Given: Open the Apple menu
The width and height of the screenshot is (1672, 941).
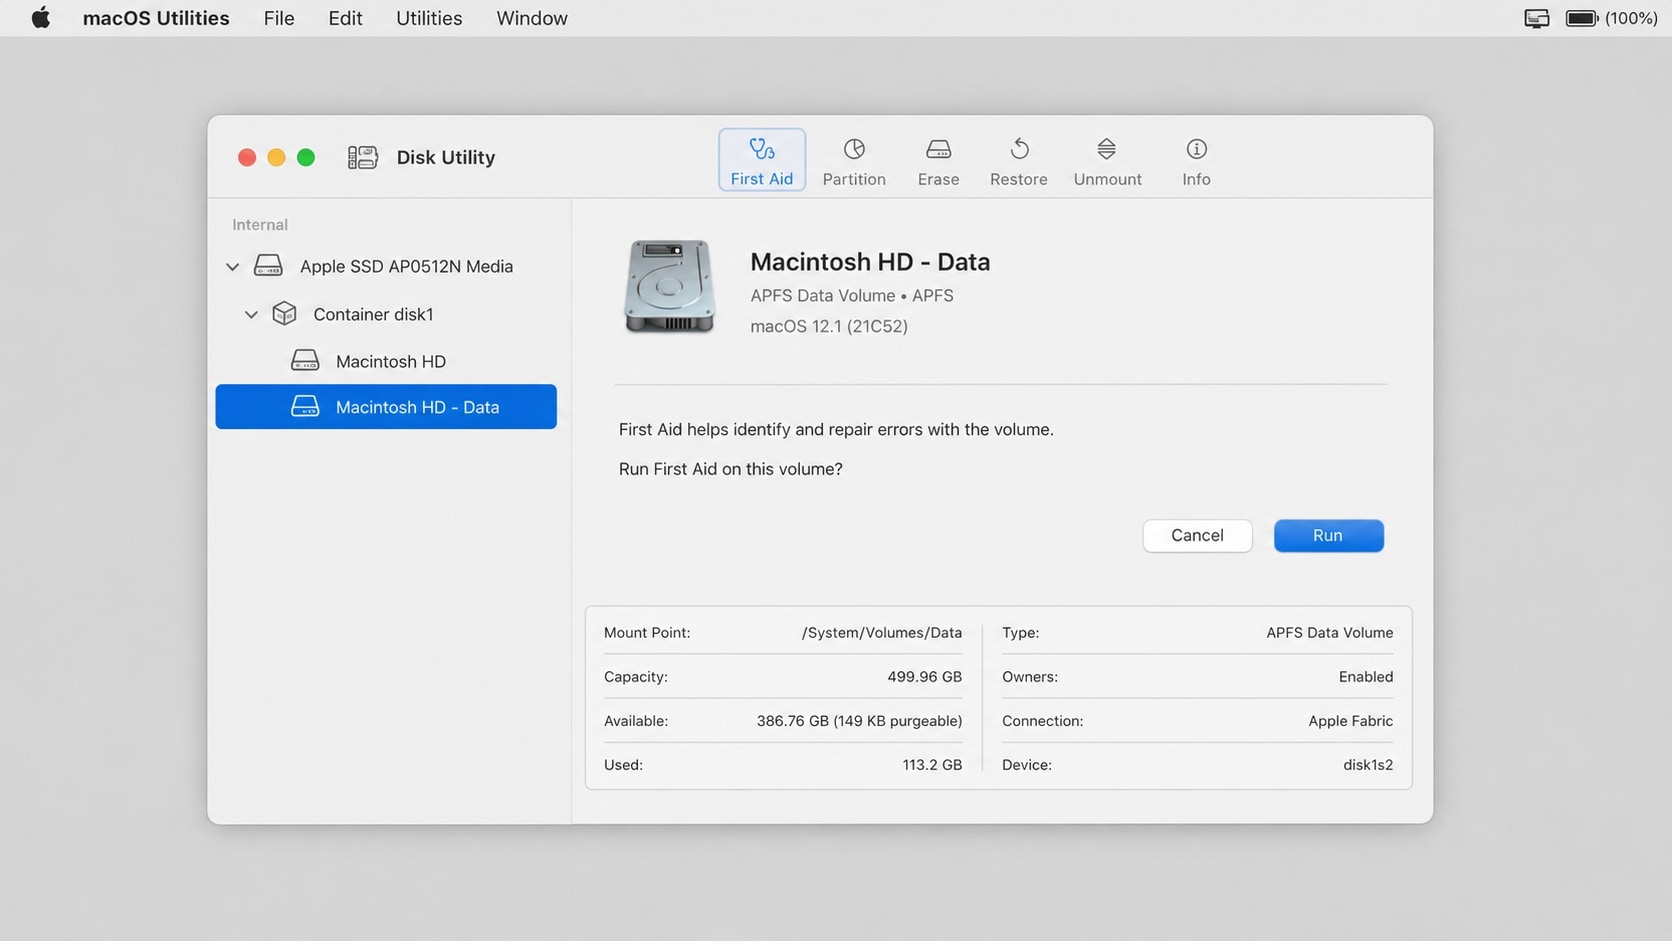Looking at the screenshot, I should pyautogui.click(x=41, y=18).
